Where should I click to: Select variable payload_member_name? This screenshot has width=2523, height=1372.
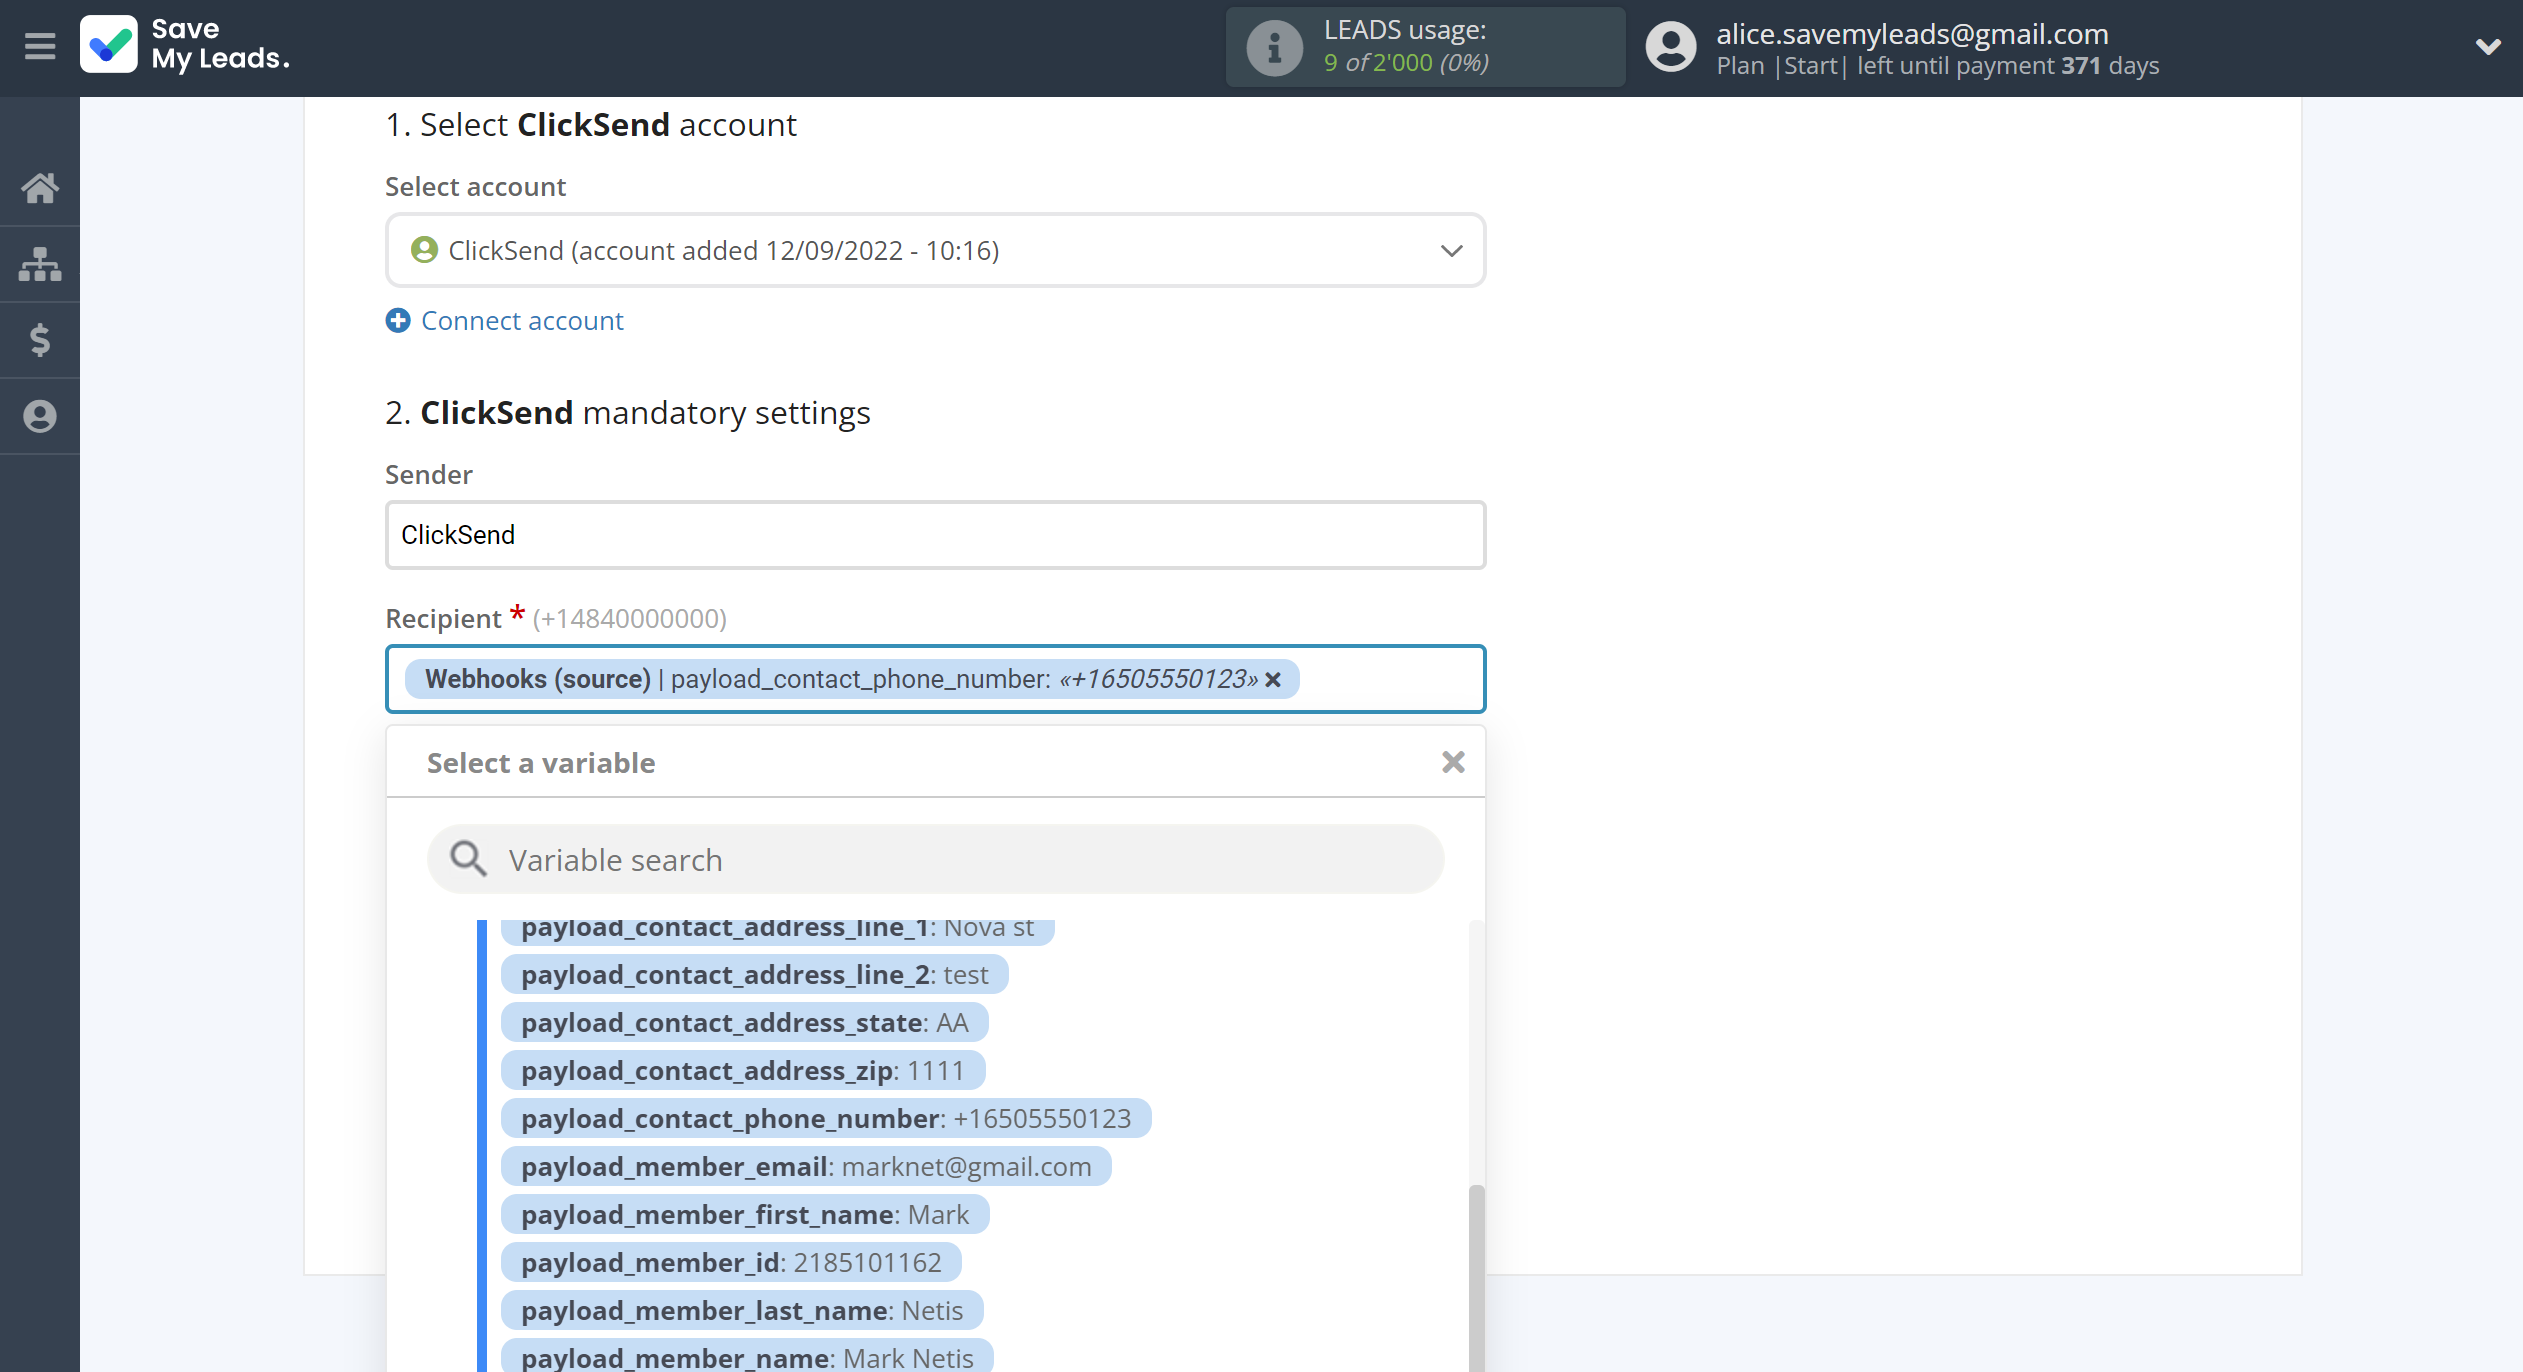click(747, 1357)
